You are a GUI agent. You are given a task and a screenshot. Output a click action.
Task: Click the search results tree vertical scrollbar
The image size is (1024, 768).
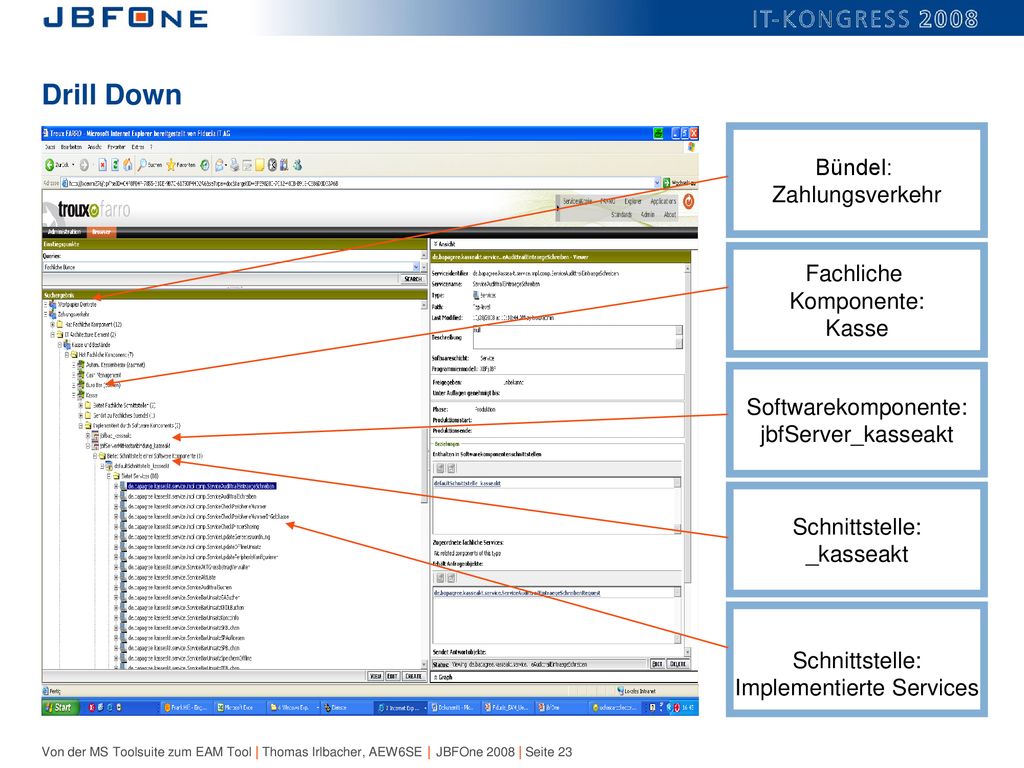(424, 483)
